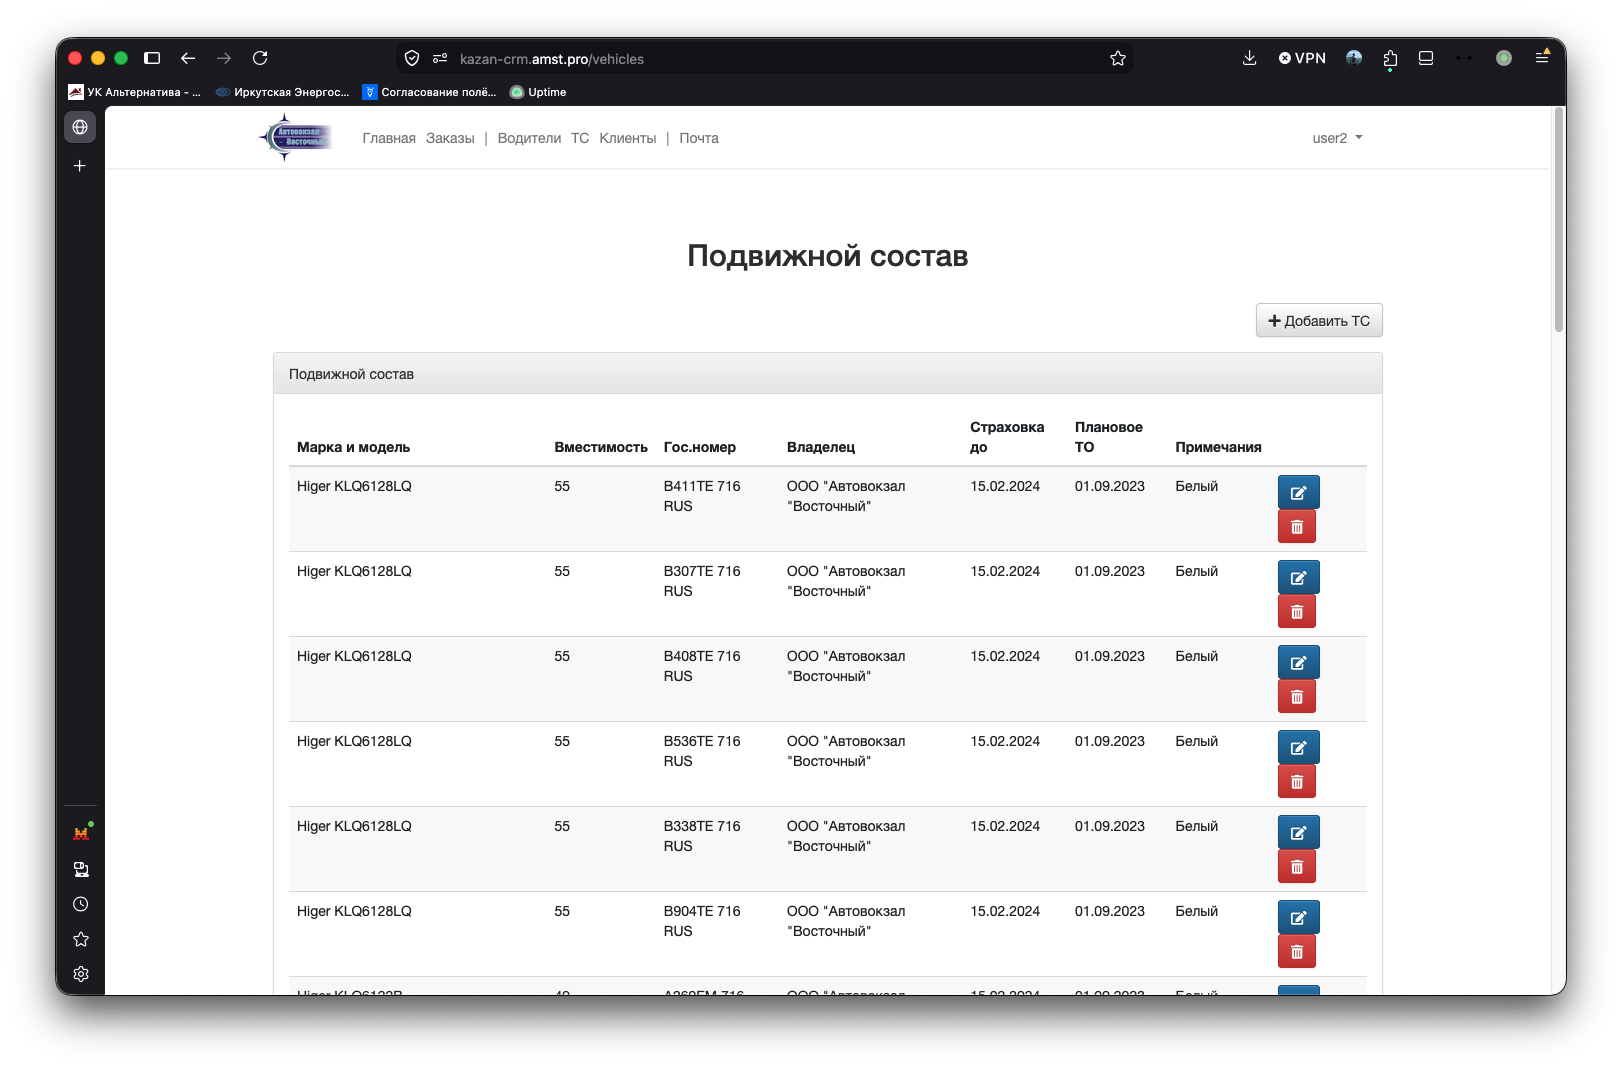This screenshot has width=1622, height=1069.
Task: Open the Согласование полё bookmark
Action: point(430,92)
